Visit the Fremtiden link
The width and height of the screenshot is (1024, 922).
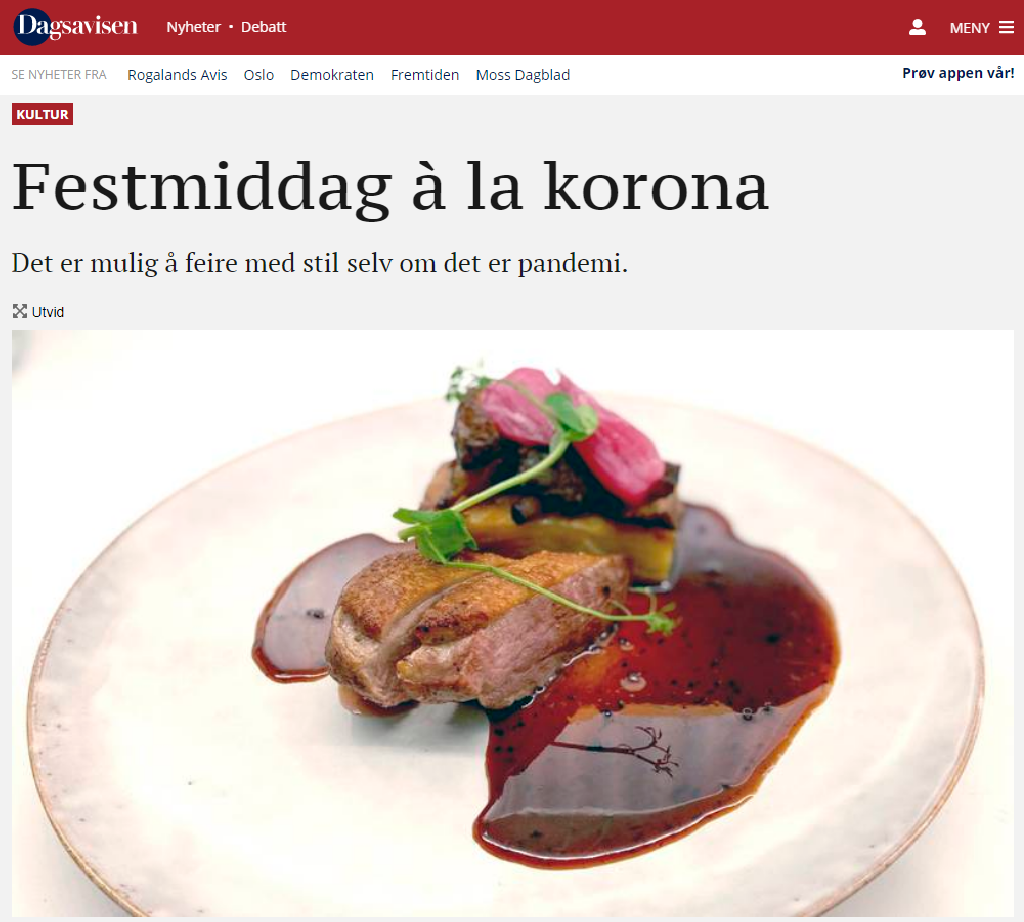click(x=425, y=75)
